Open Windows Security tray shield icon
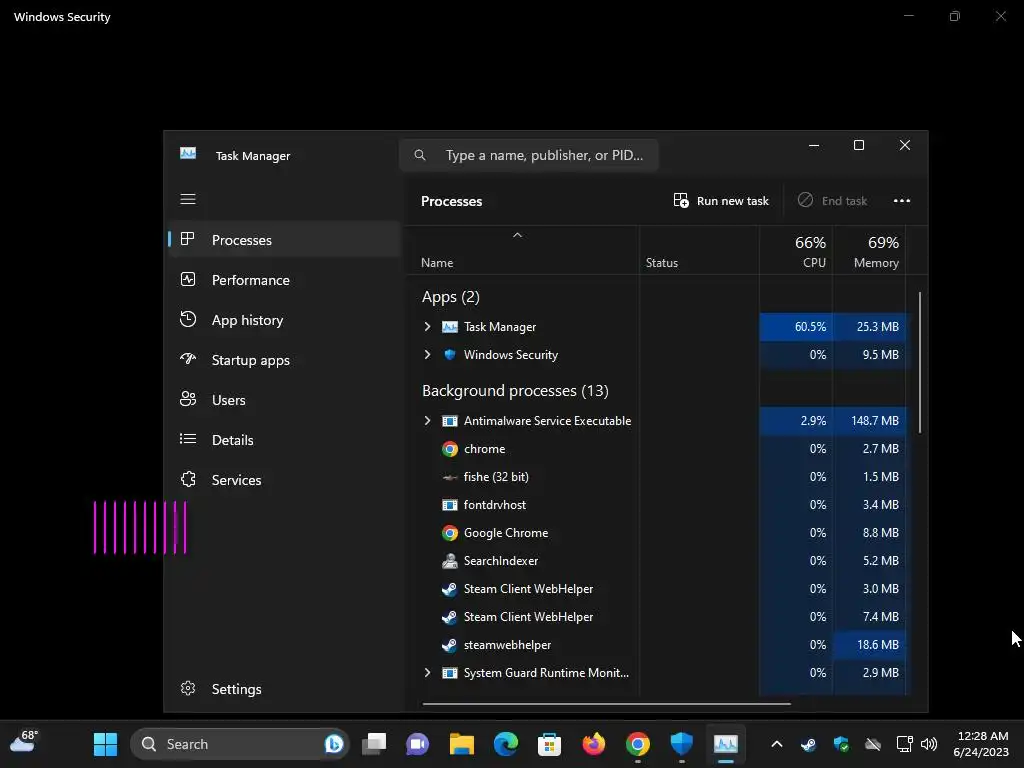This screenshot has height=768, width=1024. tap(841, 744)
